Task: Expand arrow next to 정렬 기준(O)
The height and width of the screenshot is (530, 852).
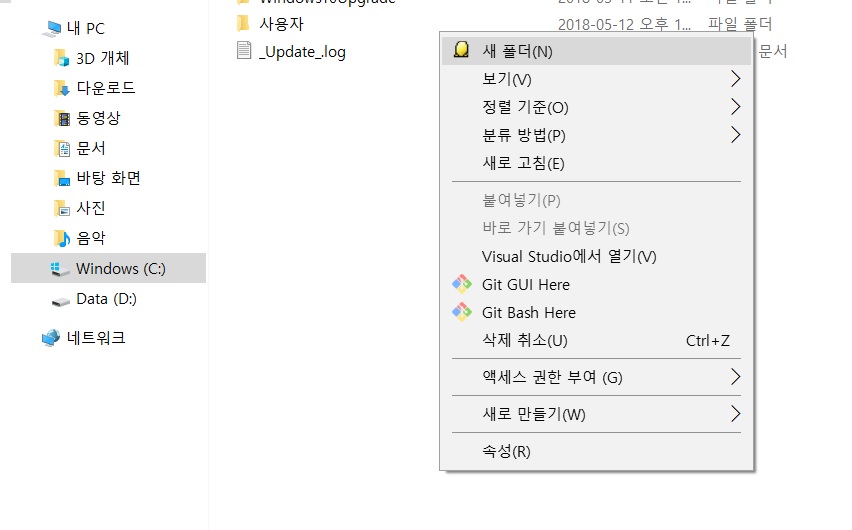Action: (x=735, y=107)
